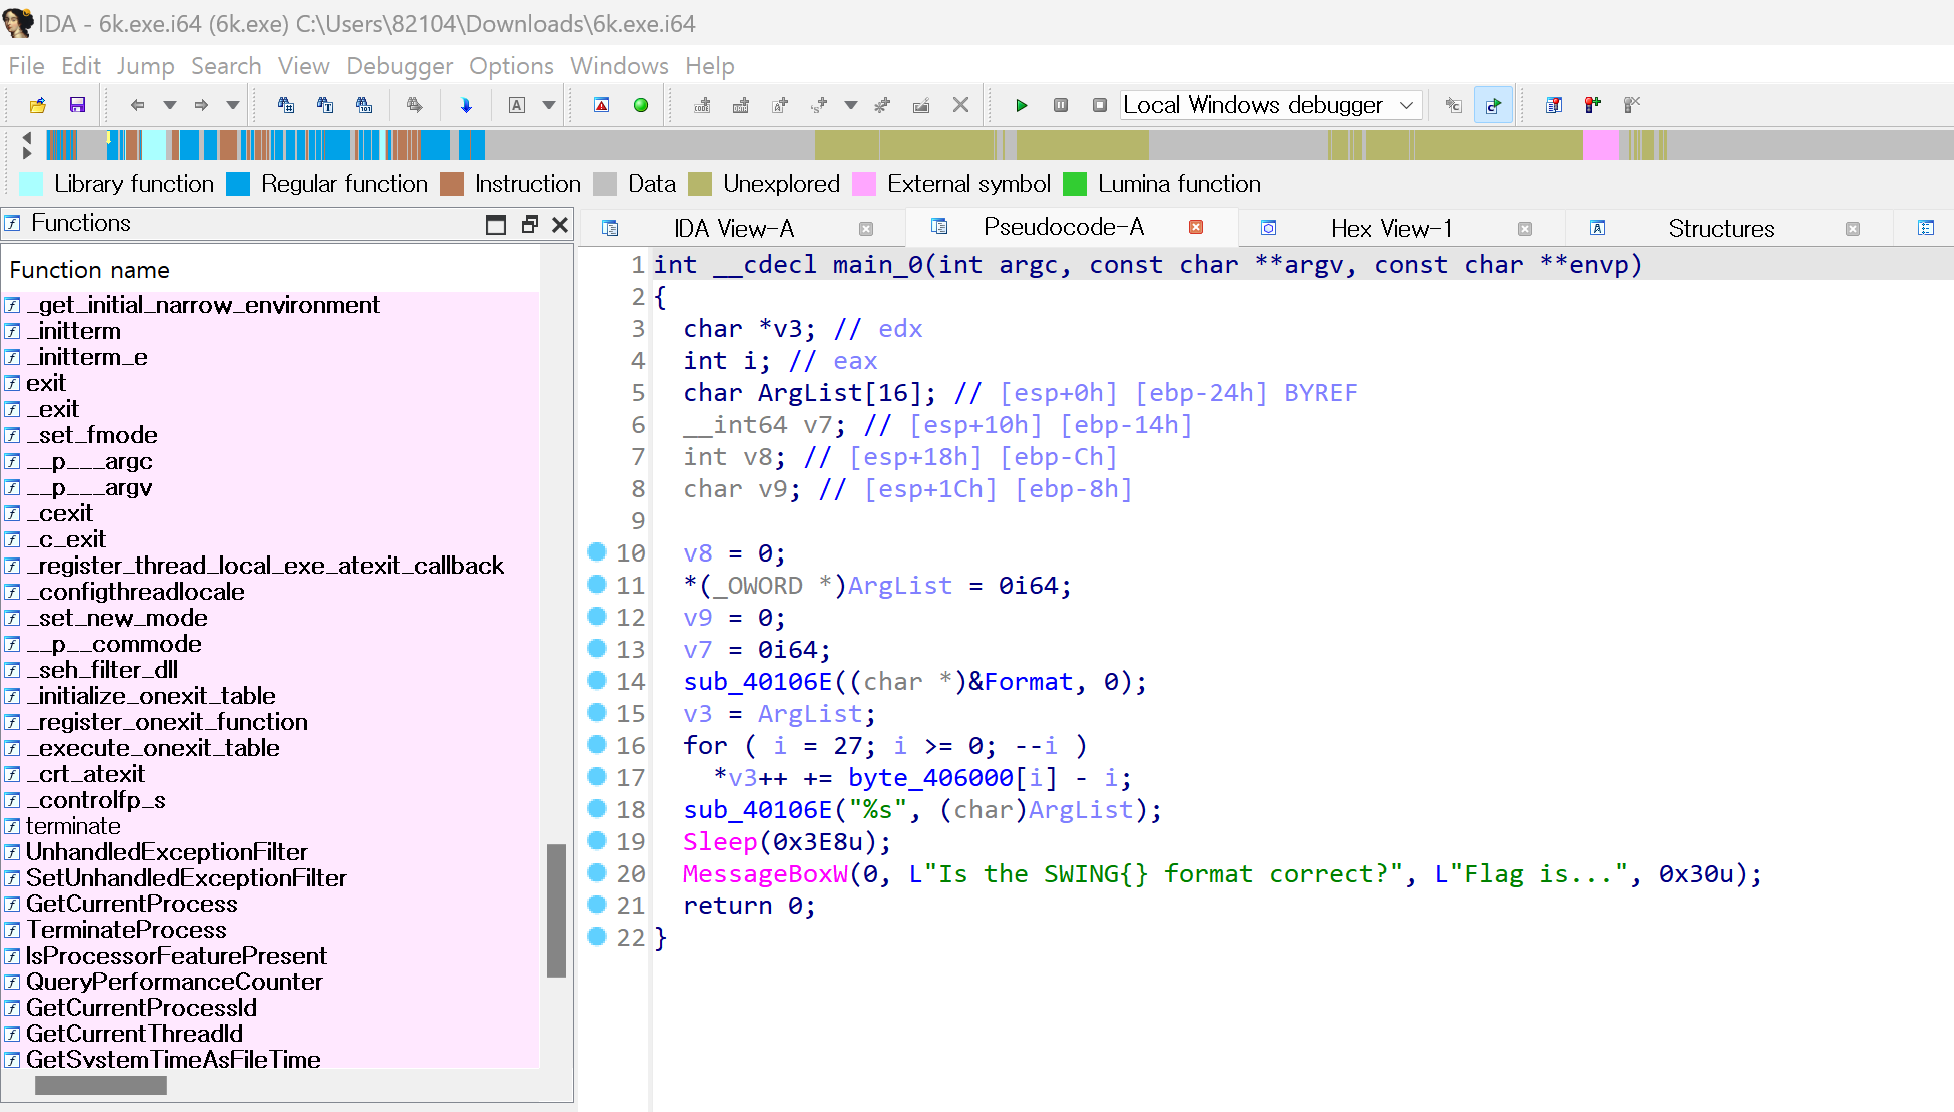Screen dimensions: 1954x1112
Task: Start the debugger with green play button
Action: click(x=1021, y=105)
